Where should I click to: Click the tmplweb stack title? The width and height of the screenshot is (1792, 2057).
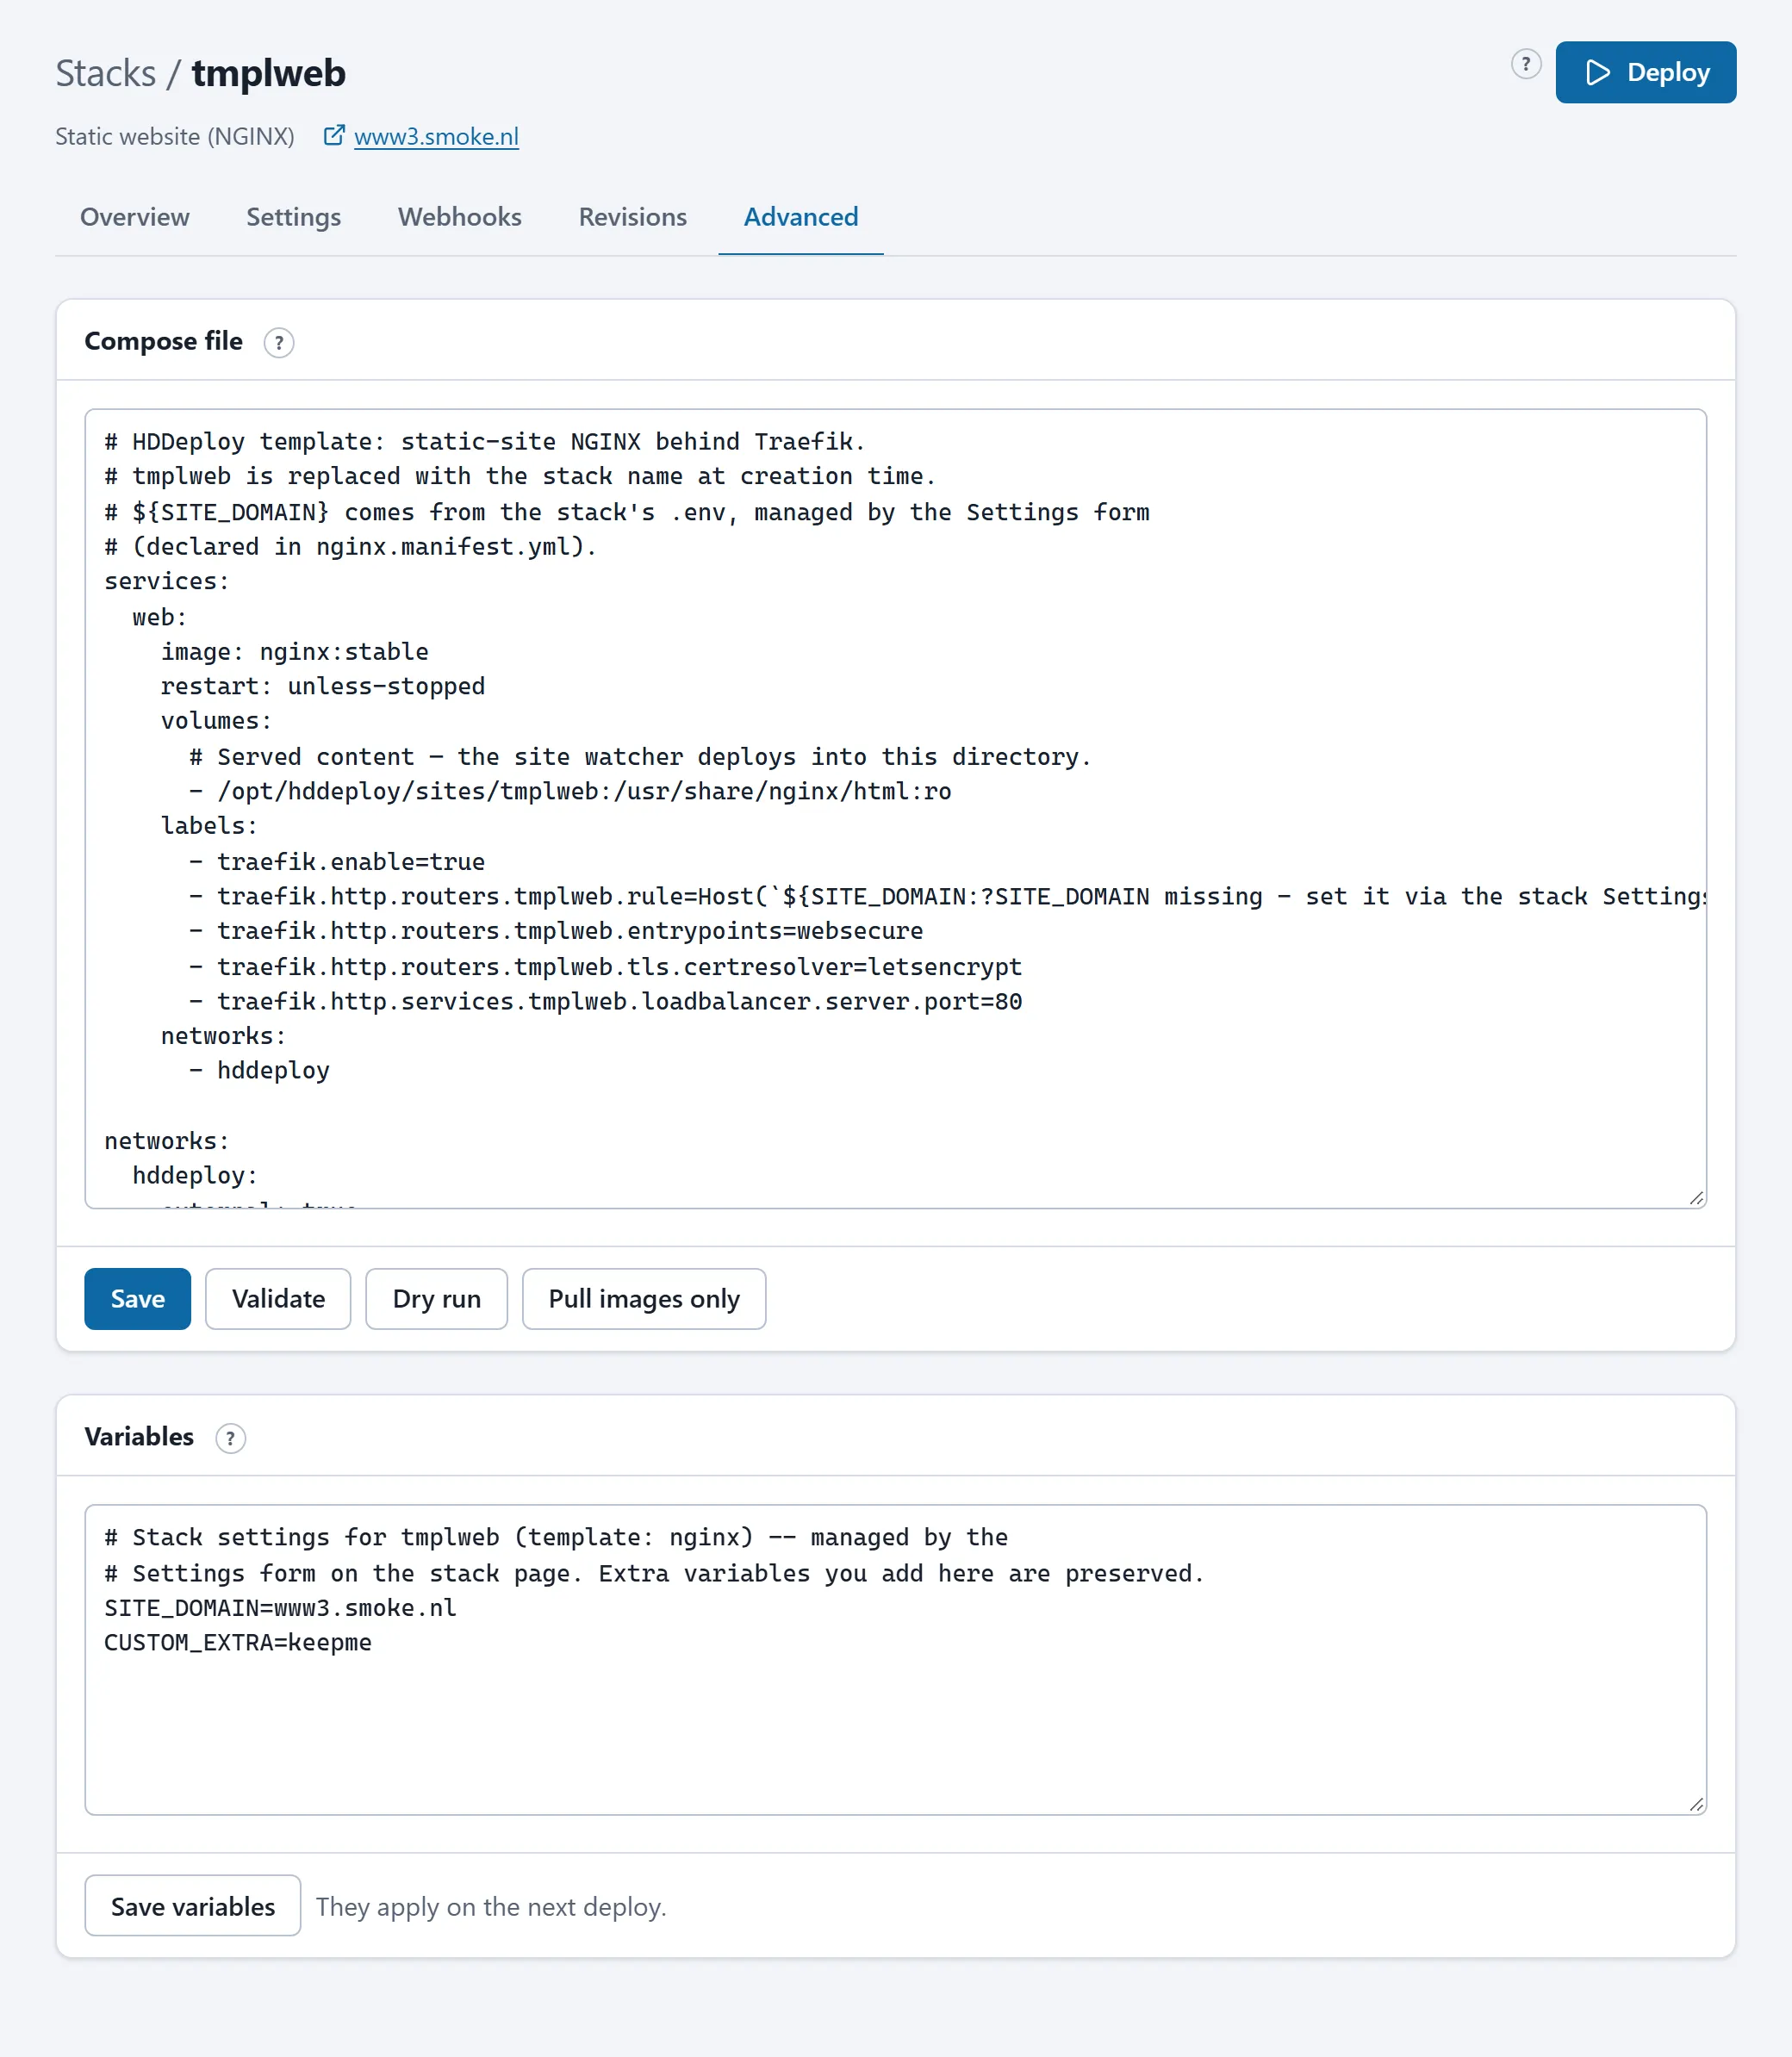pos(268,73)
